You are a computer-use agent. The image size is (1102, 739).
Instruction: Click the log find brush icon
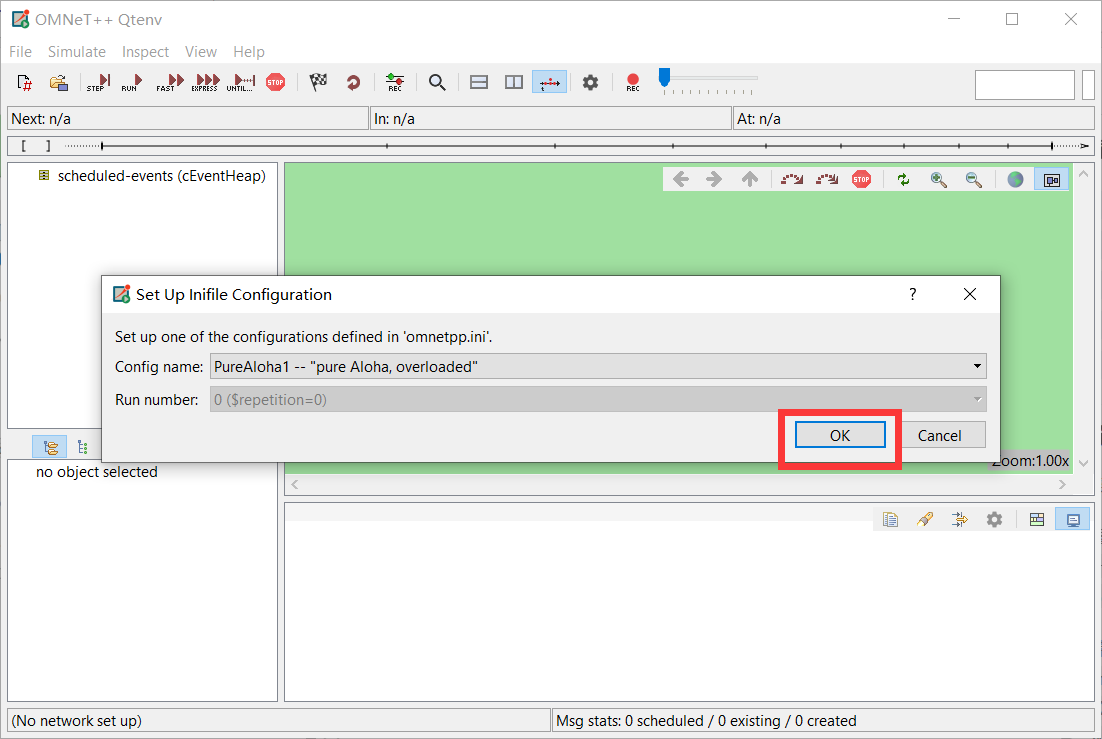click(925, 520)
